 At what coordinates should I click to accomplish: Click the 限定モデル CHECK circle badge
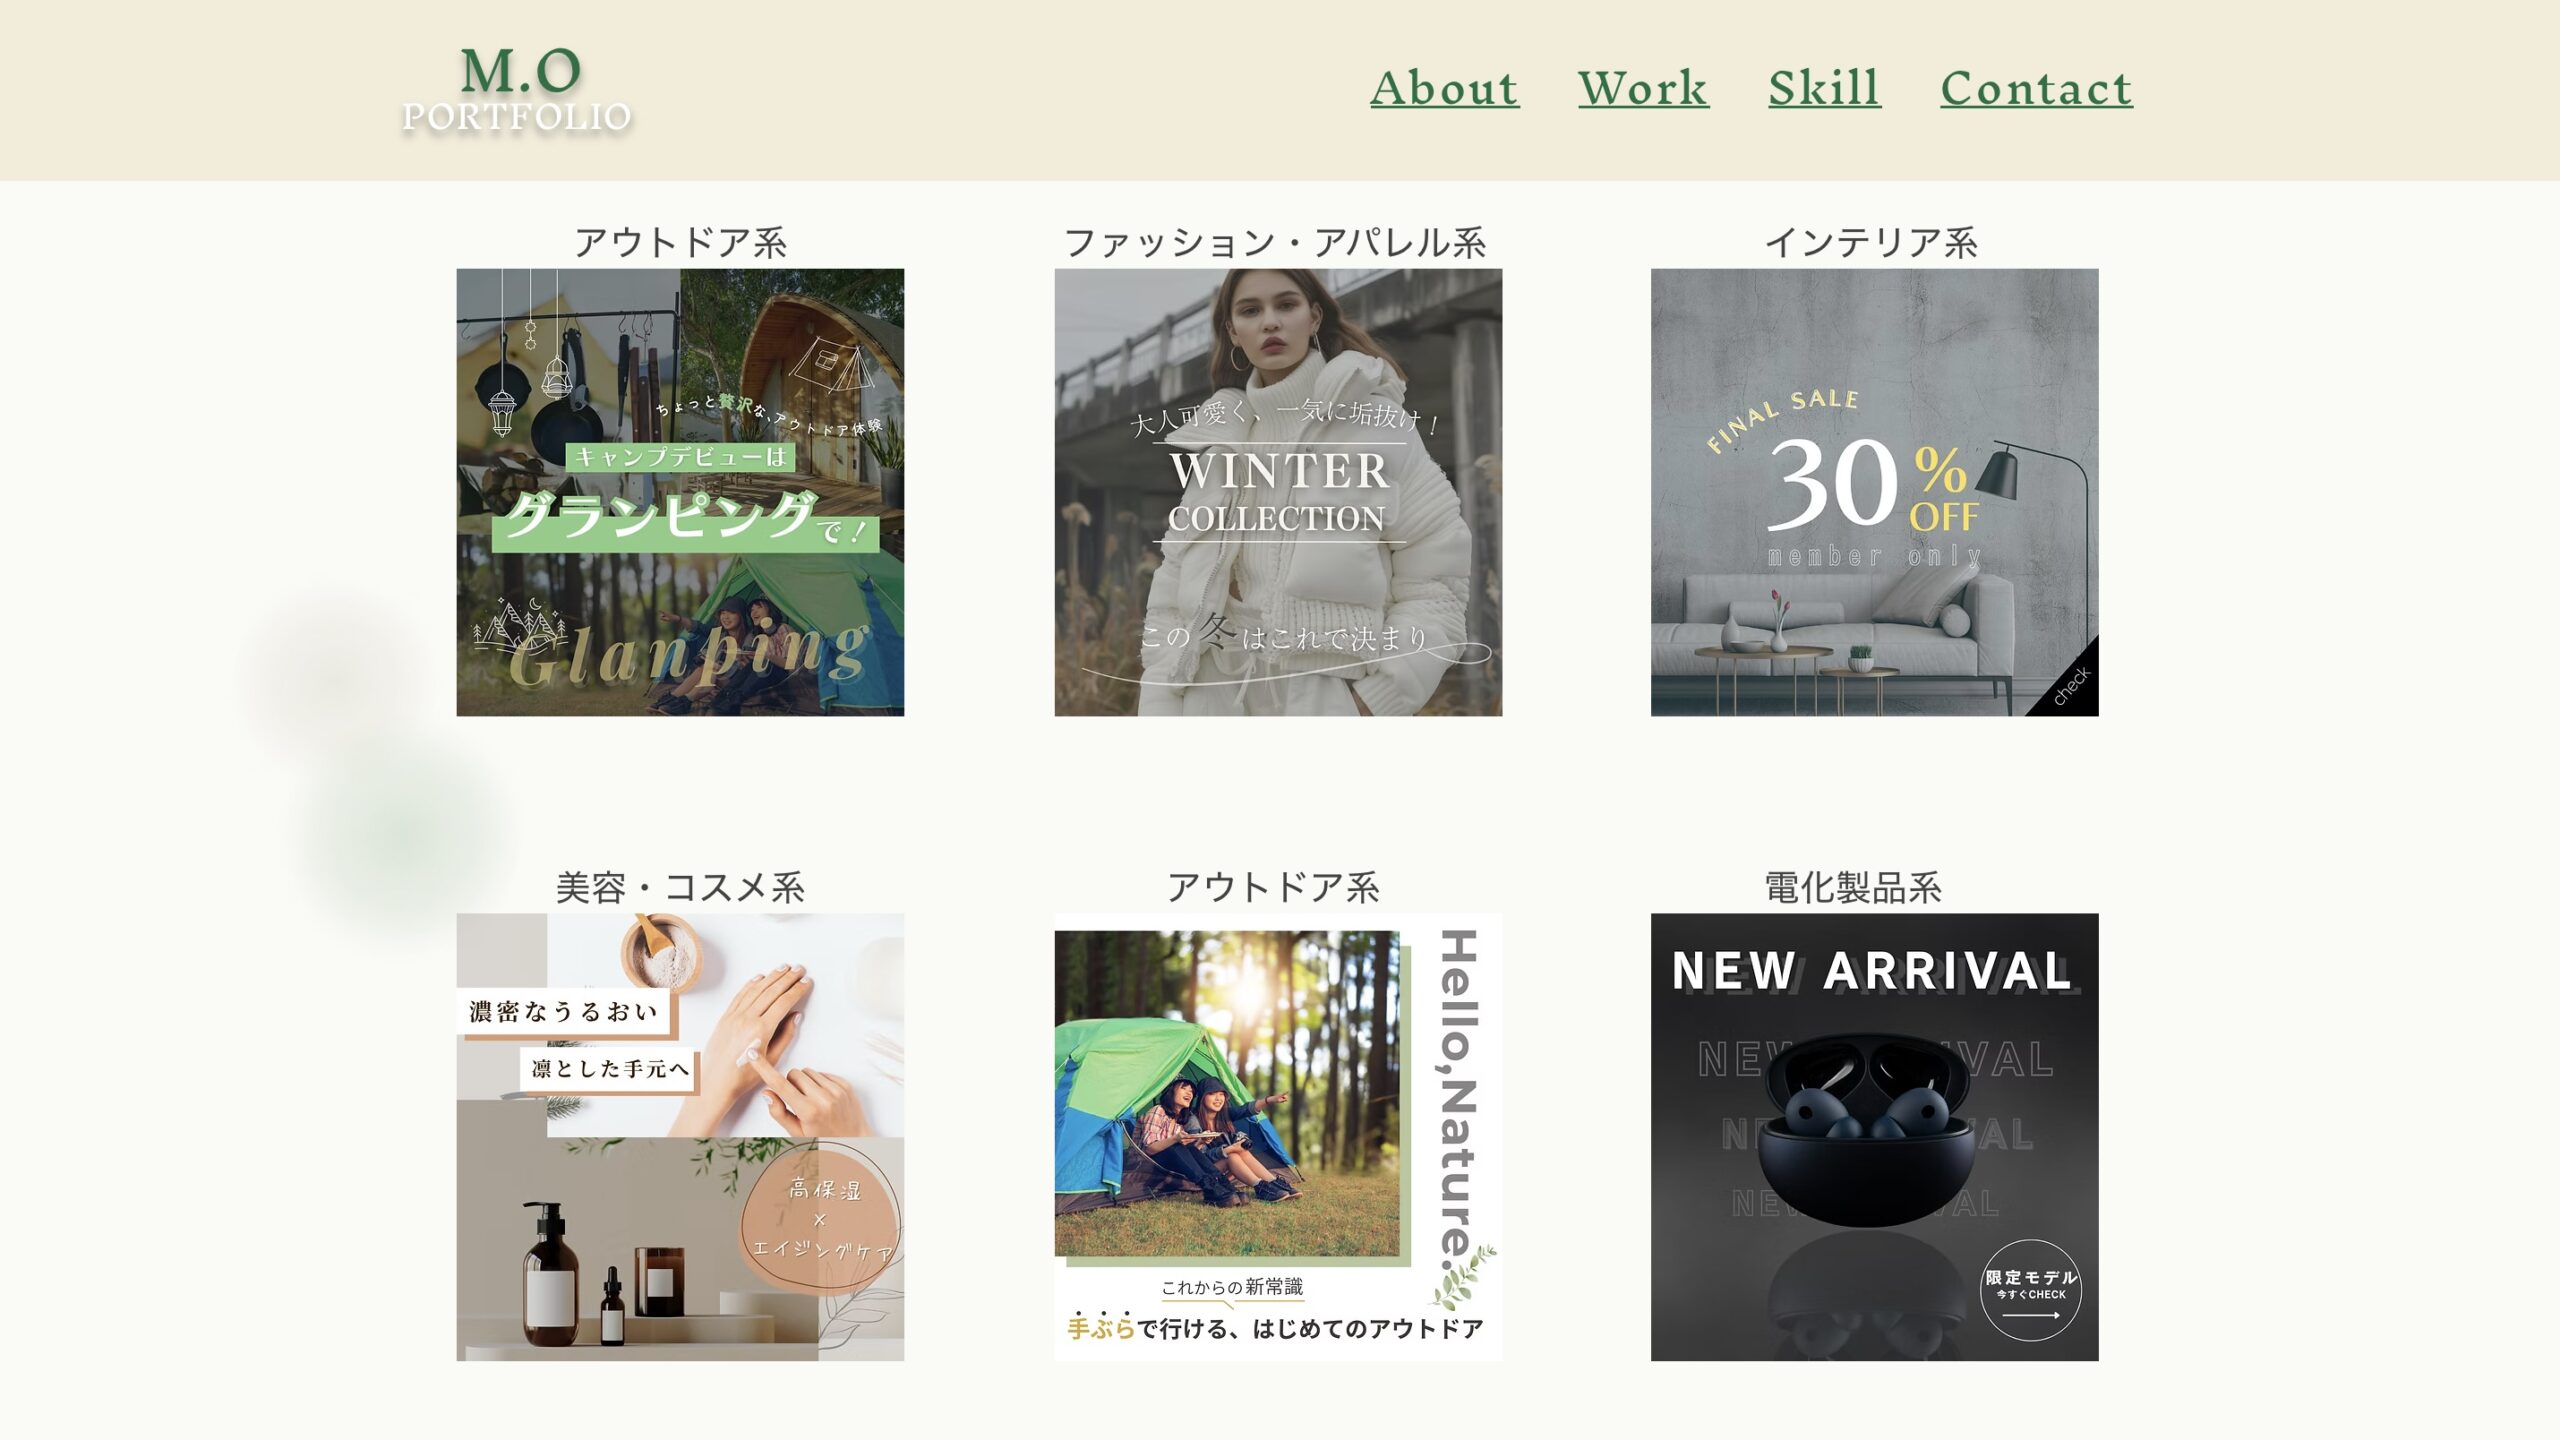coord(2030,1290)
